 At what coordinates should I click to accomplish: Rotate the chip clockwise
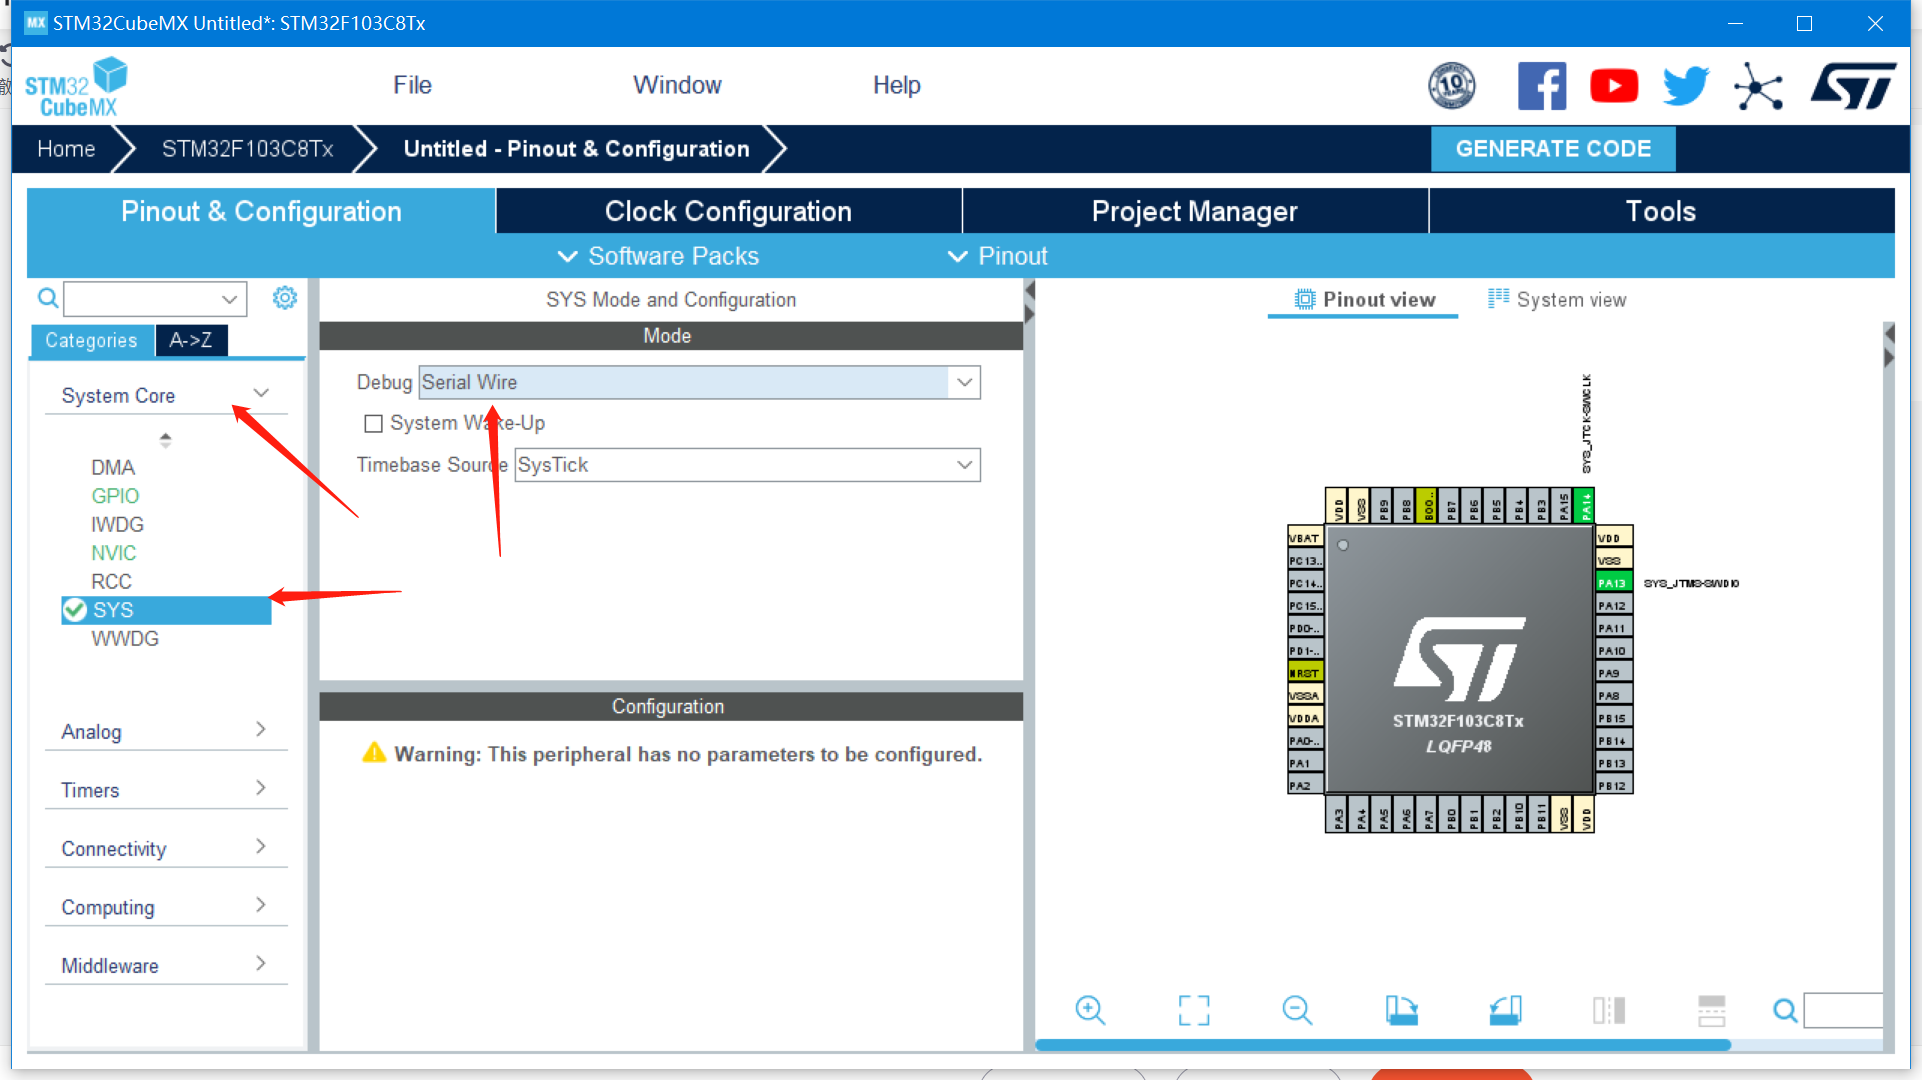[1402, 1010]
